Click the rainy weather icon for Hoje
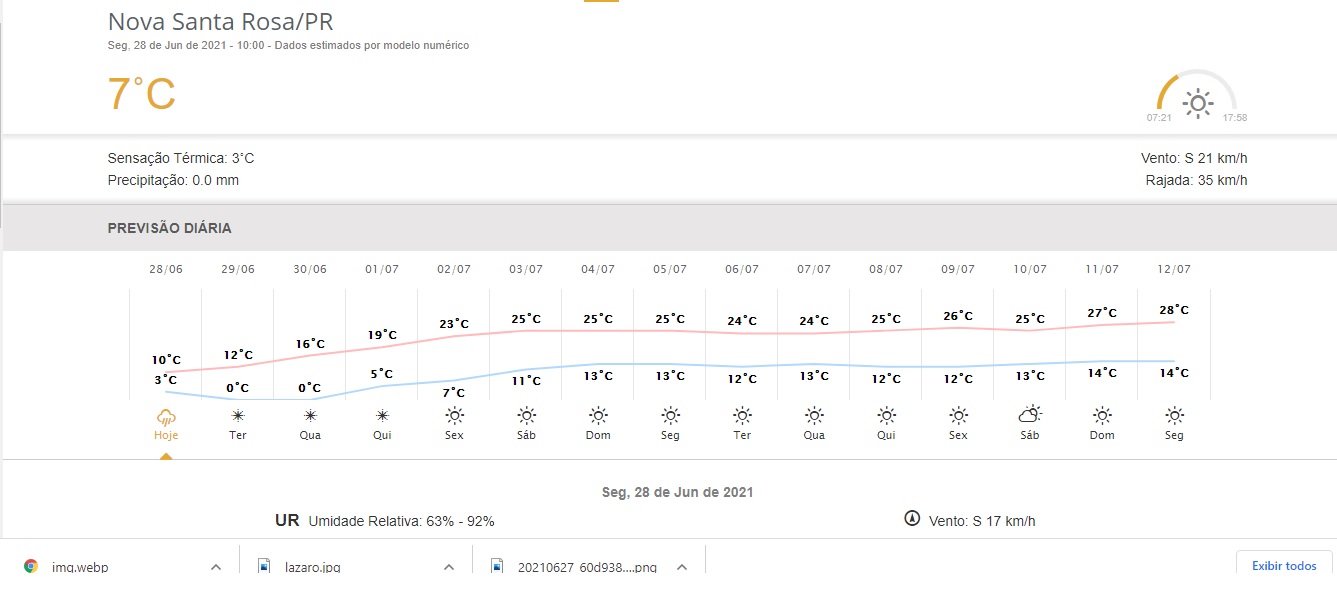Screen dimensions: 1337x600 click(166, 415)
